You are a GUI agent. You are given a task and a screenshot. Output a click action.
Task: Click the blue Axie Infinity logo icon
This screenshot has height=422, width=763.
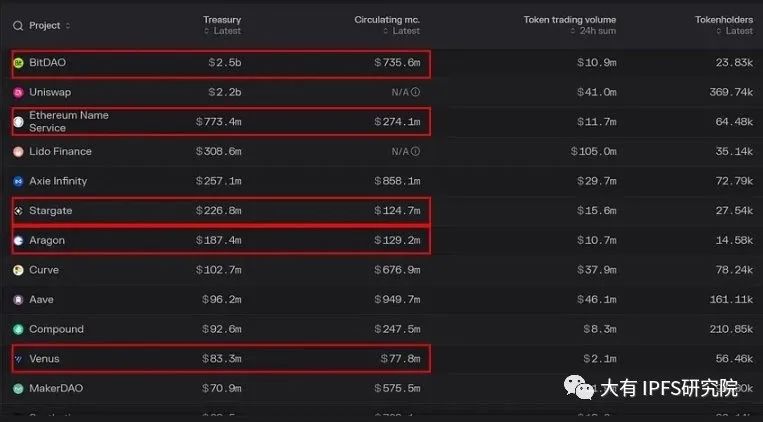tap(18, 182)
